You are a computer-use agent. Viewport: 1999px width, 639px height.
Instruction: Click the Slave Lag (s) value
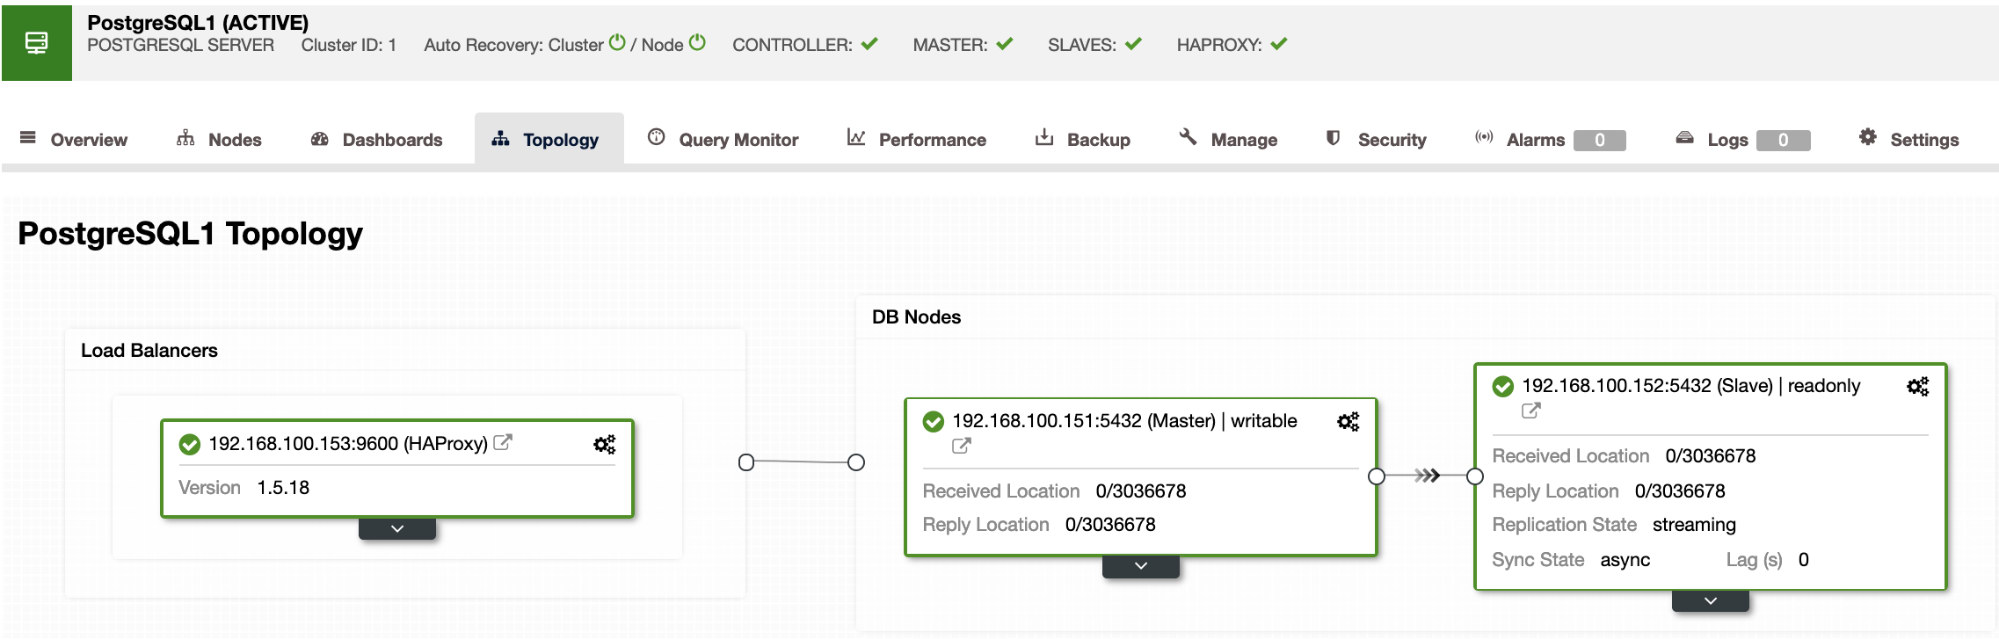click(1803, 560)
